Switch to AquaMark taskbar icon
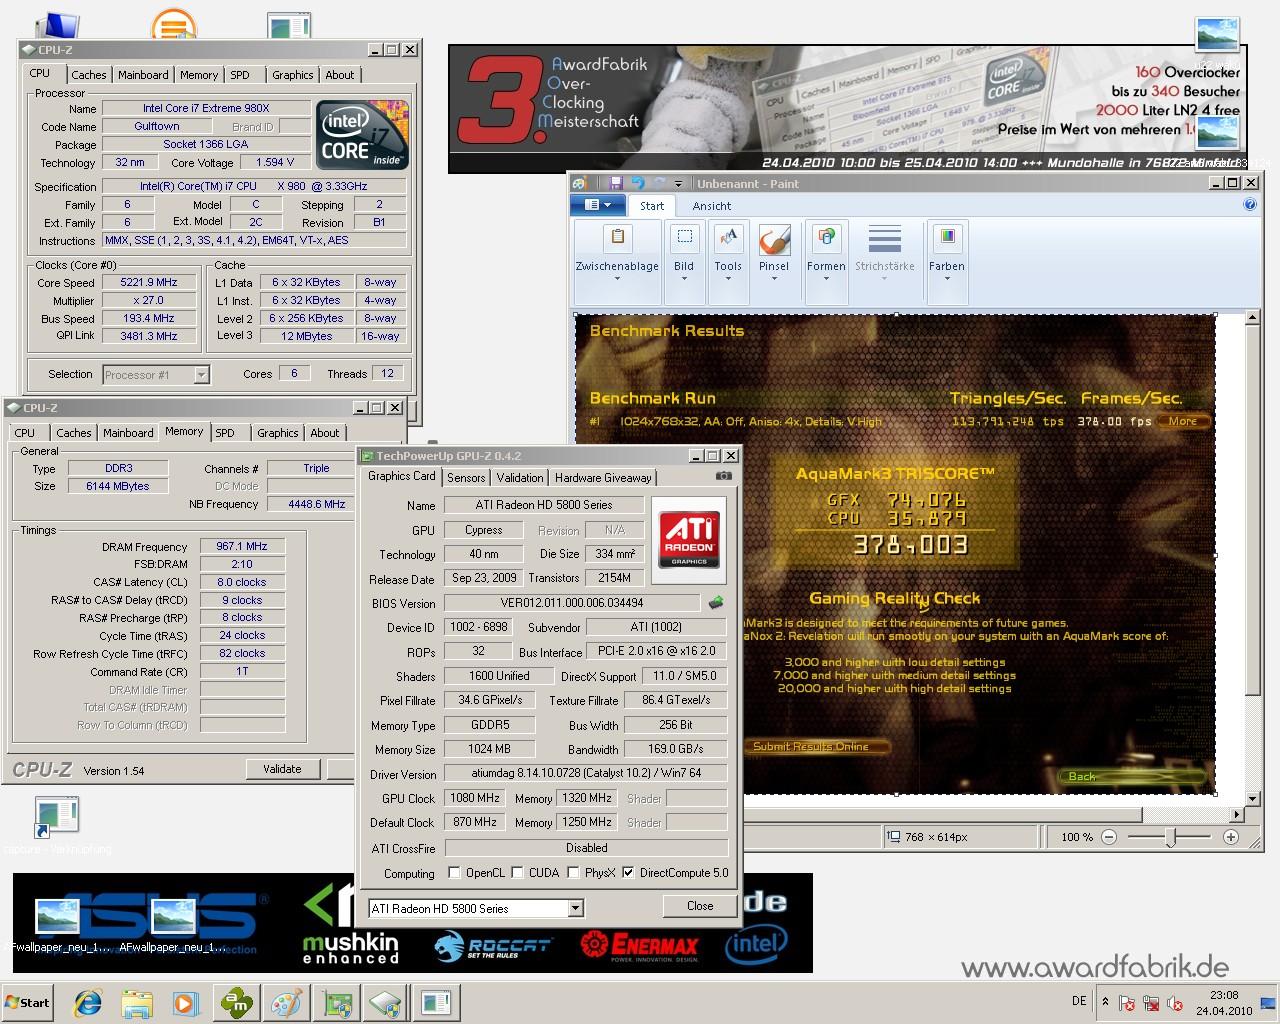 coord(237,1002)
